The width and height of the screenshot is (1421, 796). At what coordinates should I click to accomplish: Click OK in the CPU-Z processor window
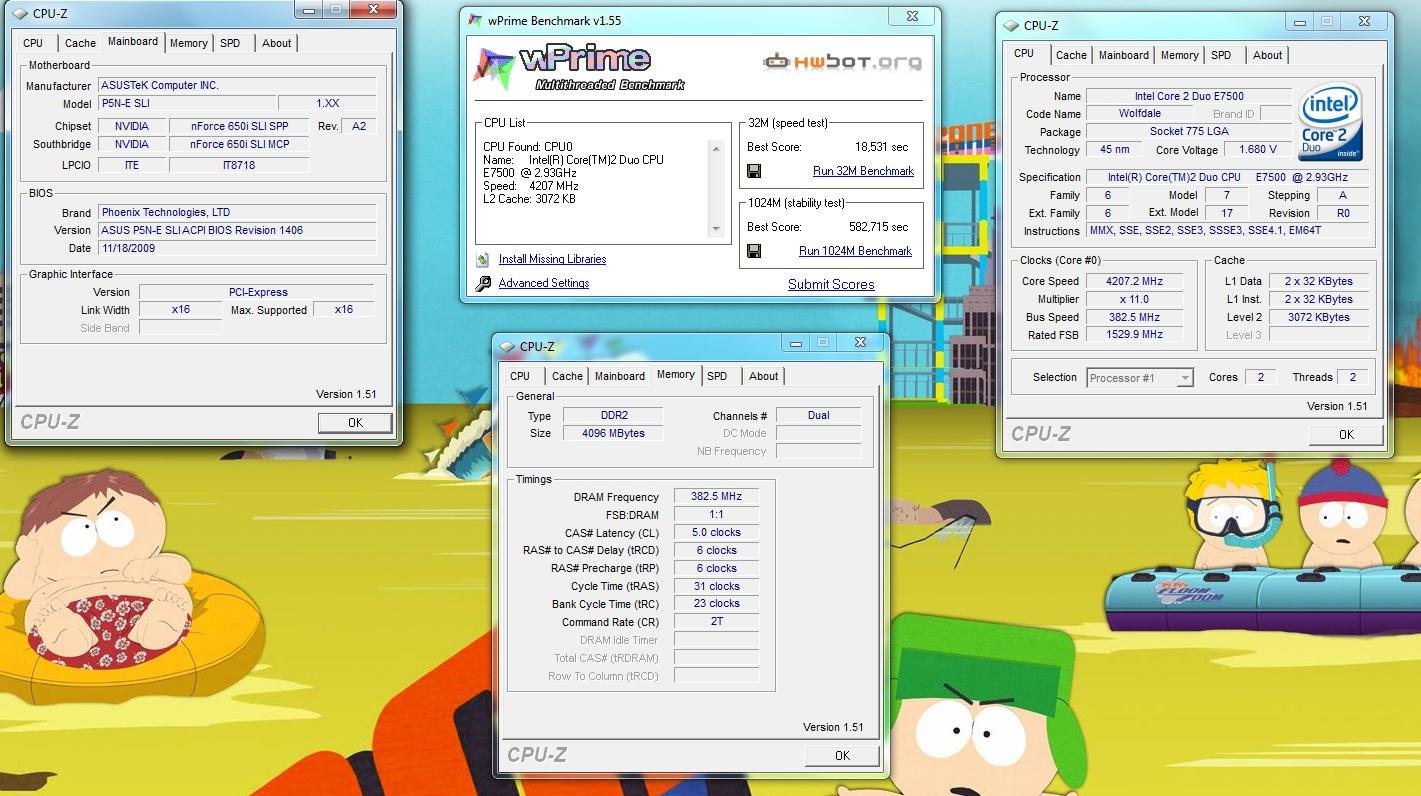pos(1346,434)
